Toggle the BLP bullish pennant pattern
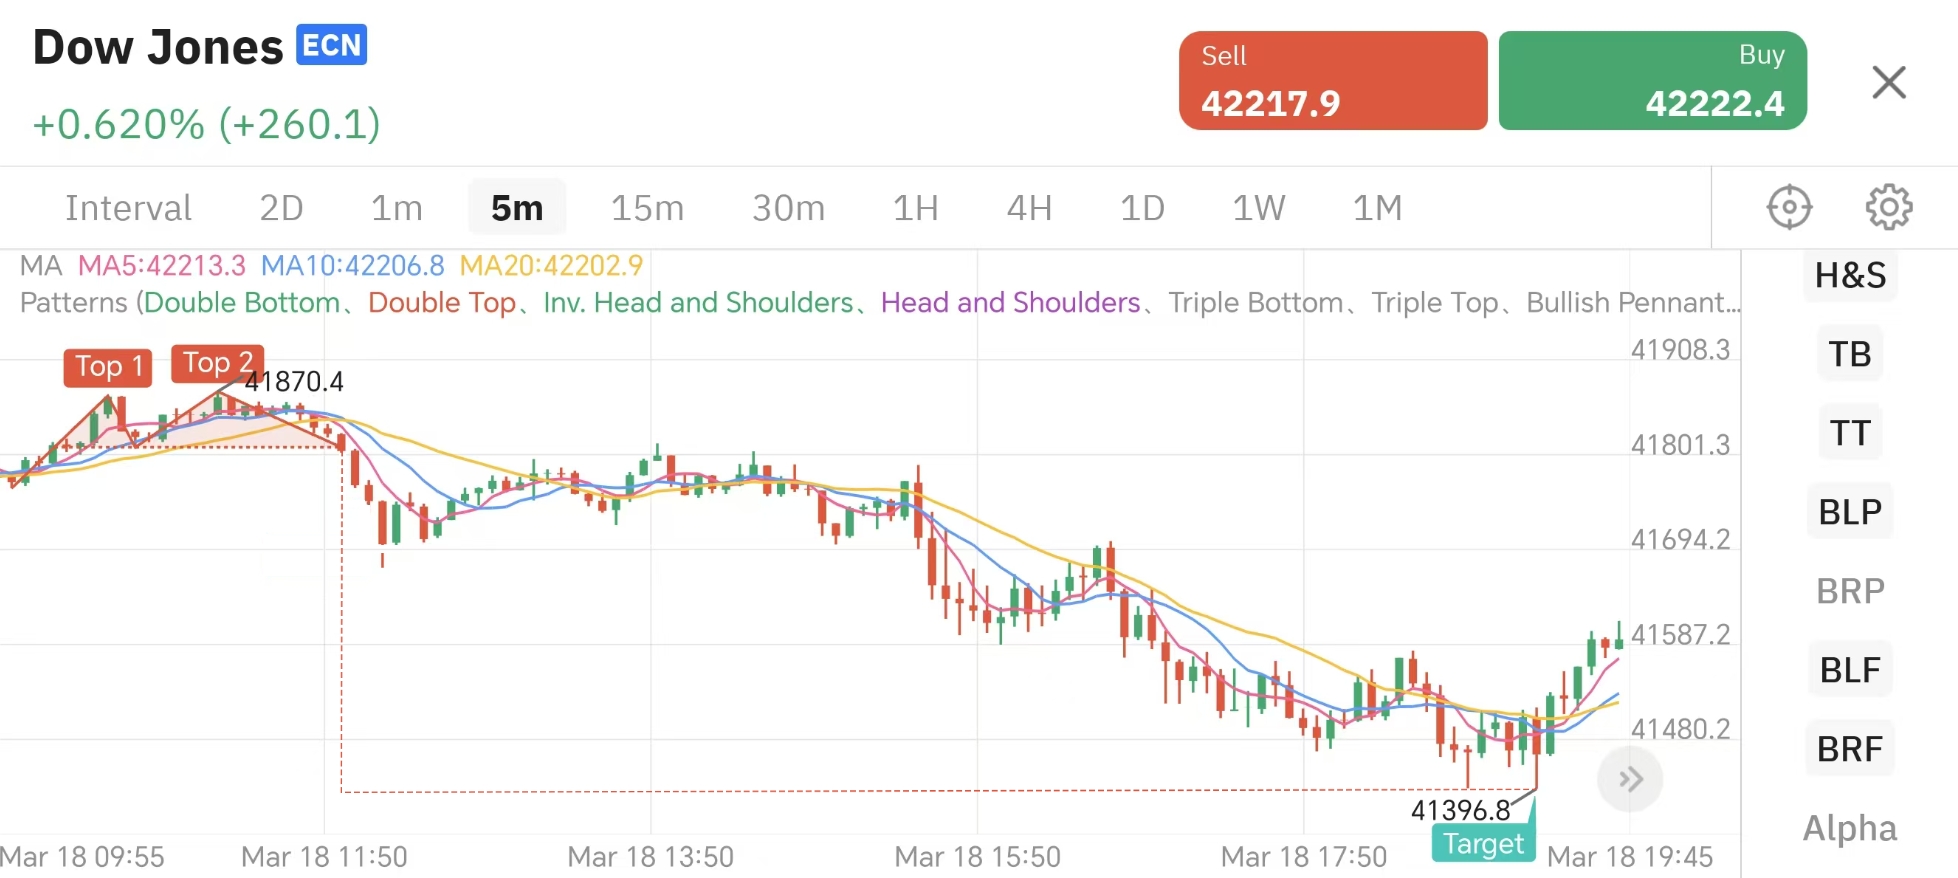This screenshot has height=878, width=1958. tap(1850, 512)
